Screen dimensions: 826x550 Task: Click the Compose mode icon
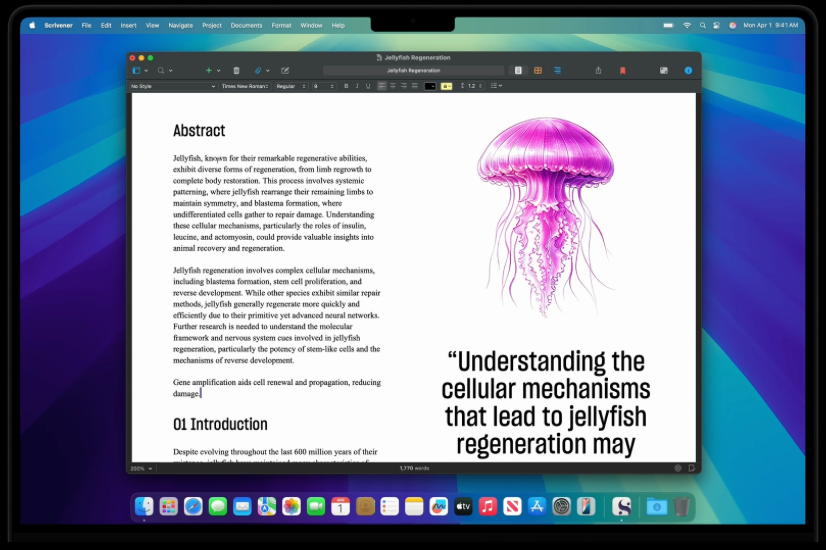click(664, 71)
